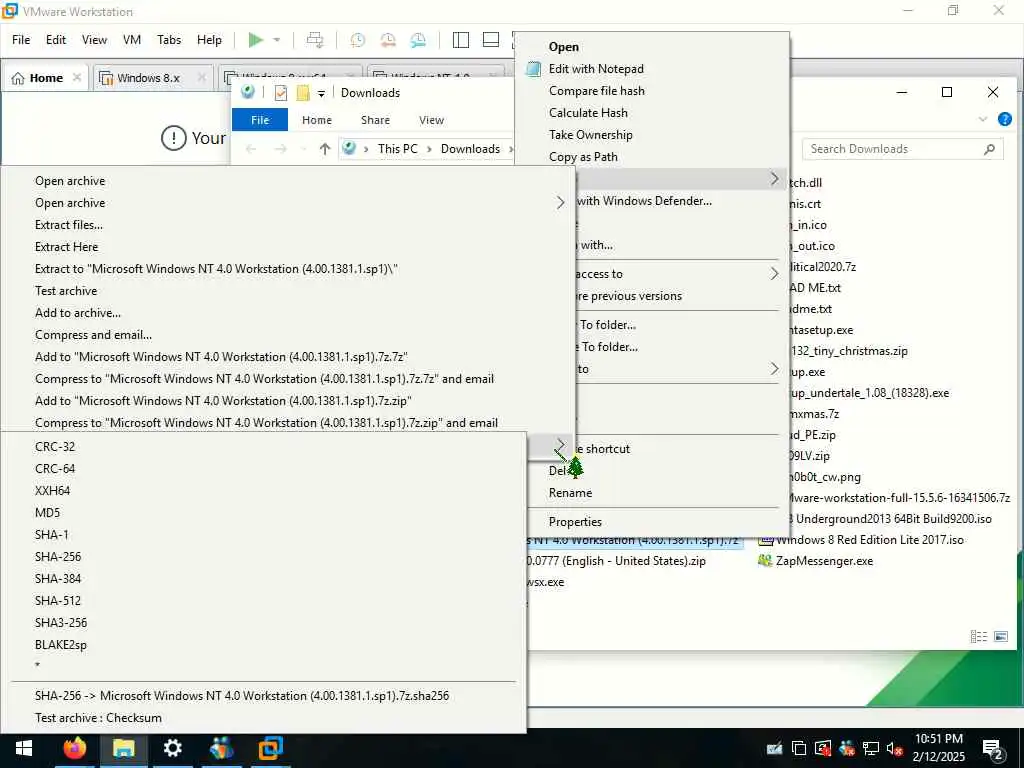Expand the ribbon with the chevron icon
Screen dimensions: 1024x768
point(983,119)
